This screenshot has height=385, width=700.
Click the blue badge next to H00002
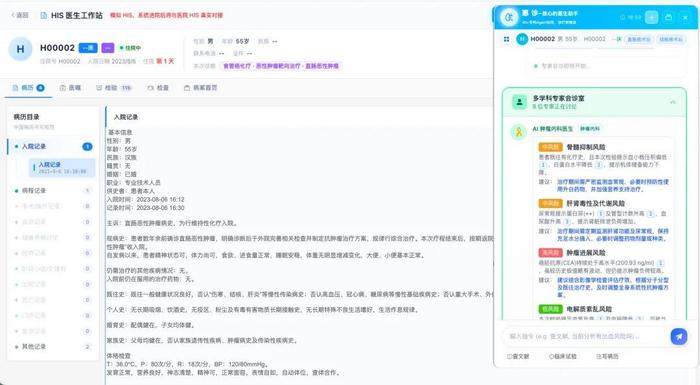pyautogui.click(x=88, y=48)
